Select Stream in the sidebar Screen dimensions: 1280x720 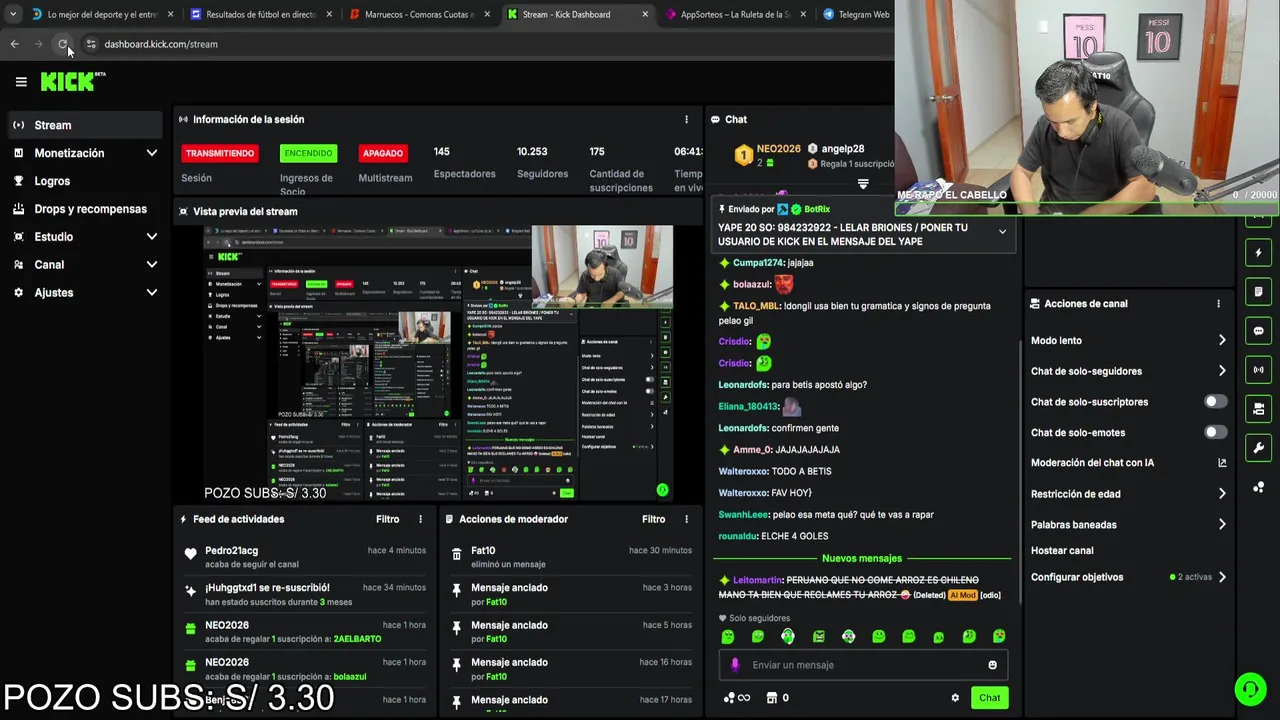(85, 125)
